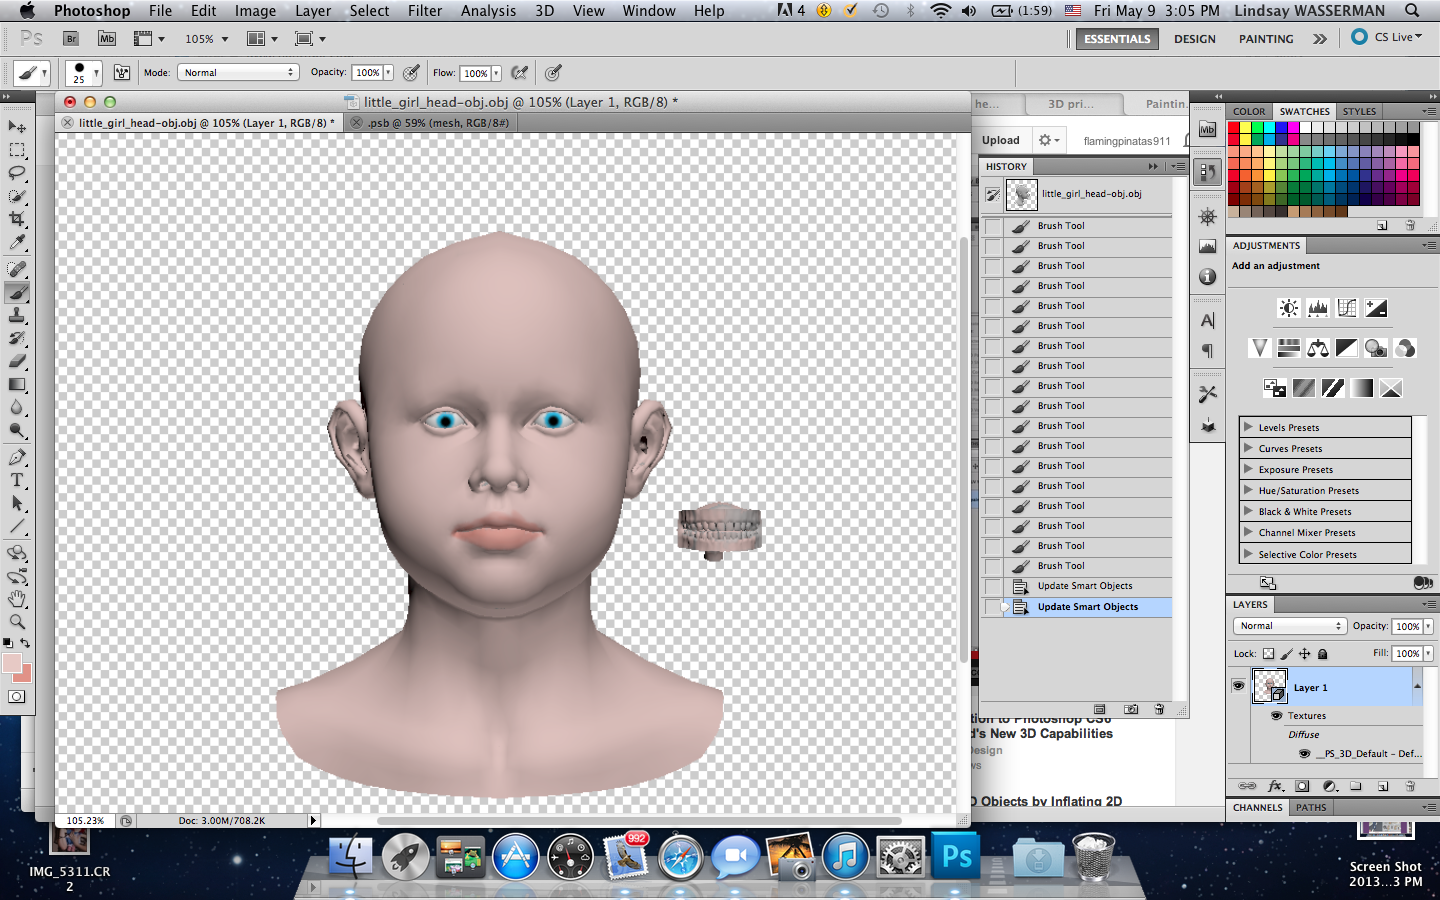The image size is (1440, 900).
Task: Select the Horizontal Type tool
Action: coord(17,480)
